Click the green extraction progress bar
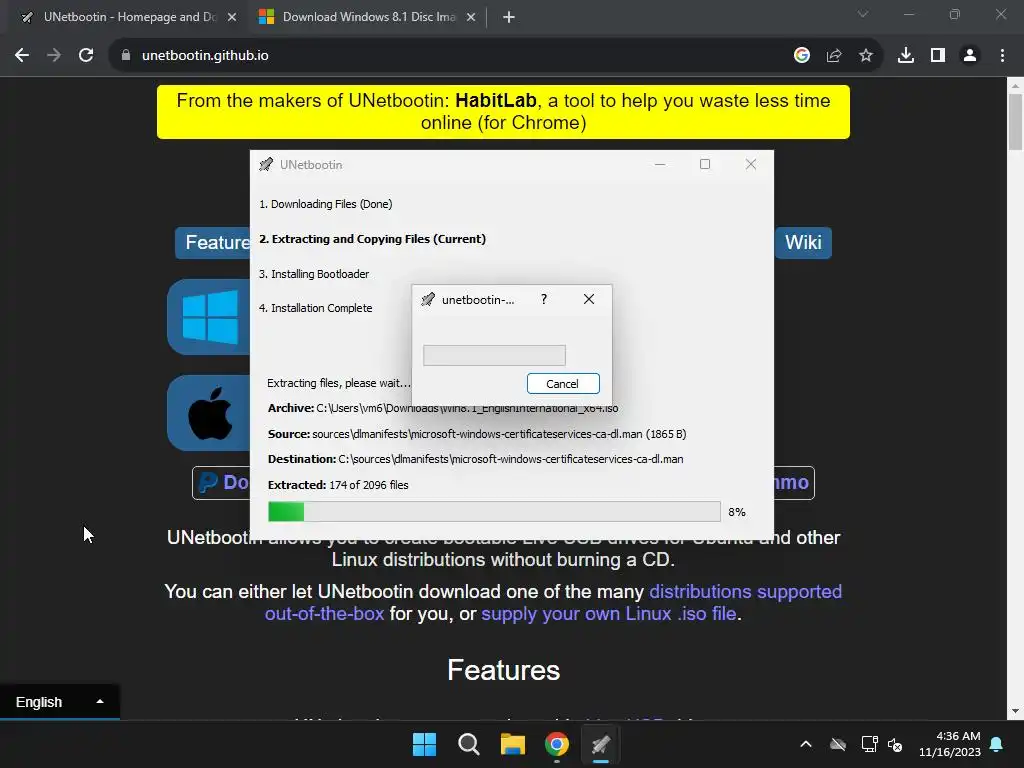 pyautogui.click(x=494, y=511)
